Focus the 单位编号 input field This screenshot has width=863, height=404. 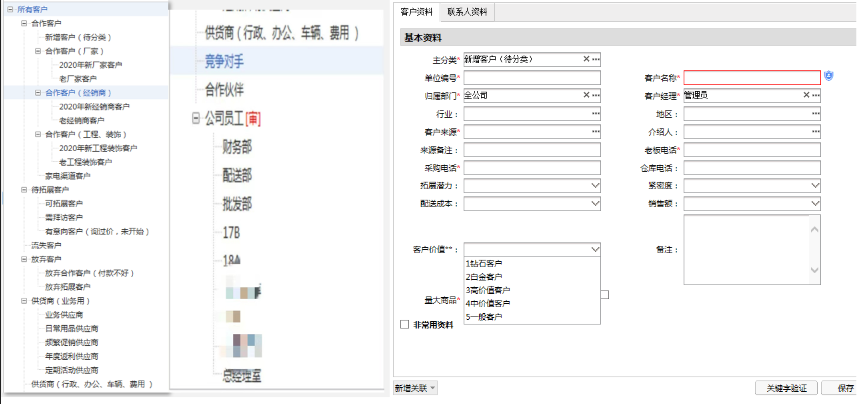click(x=532, y=77)
